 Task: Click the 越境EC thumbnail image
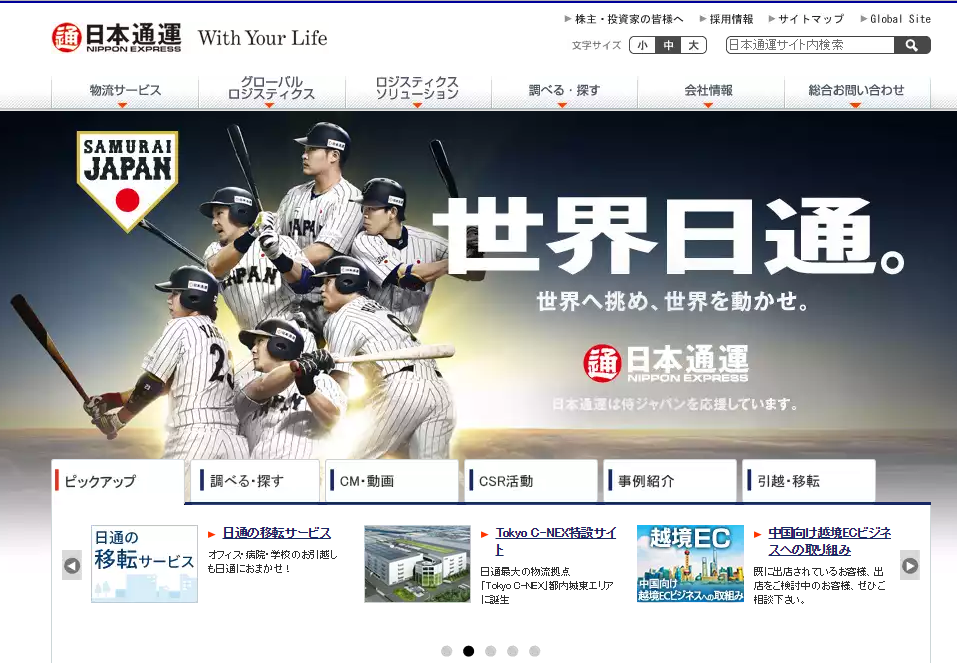[690, 563]
